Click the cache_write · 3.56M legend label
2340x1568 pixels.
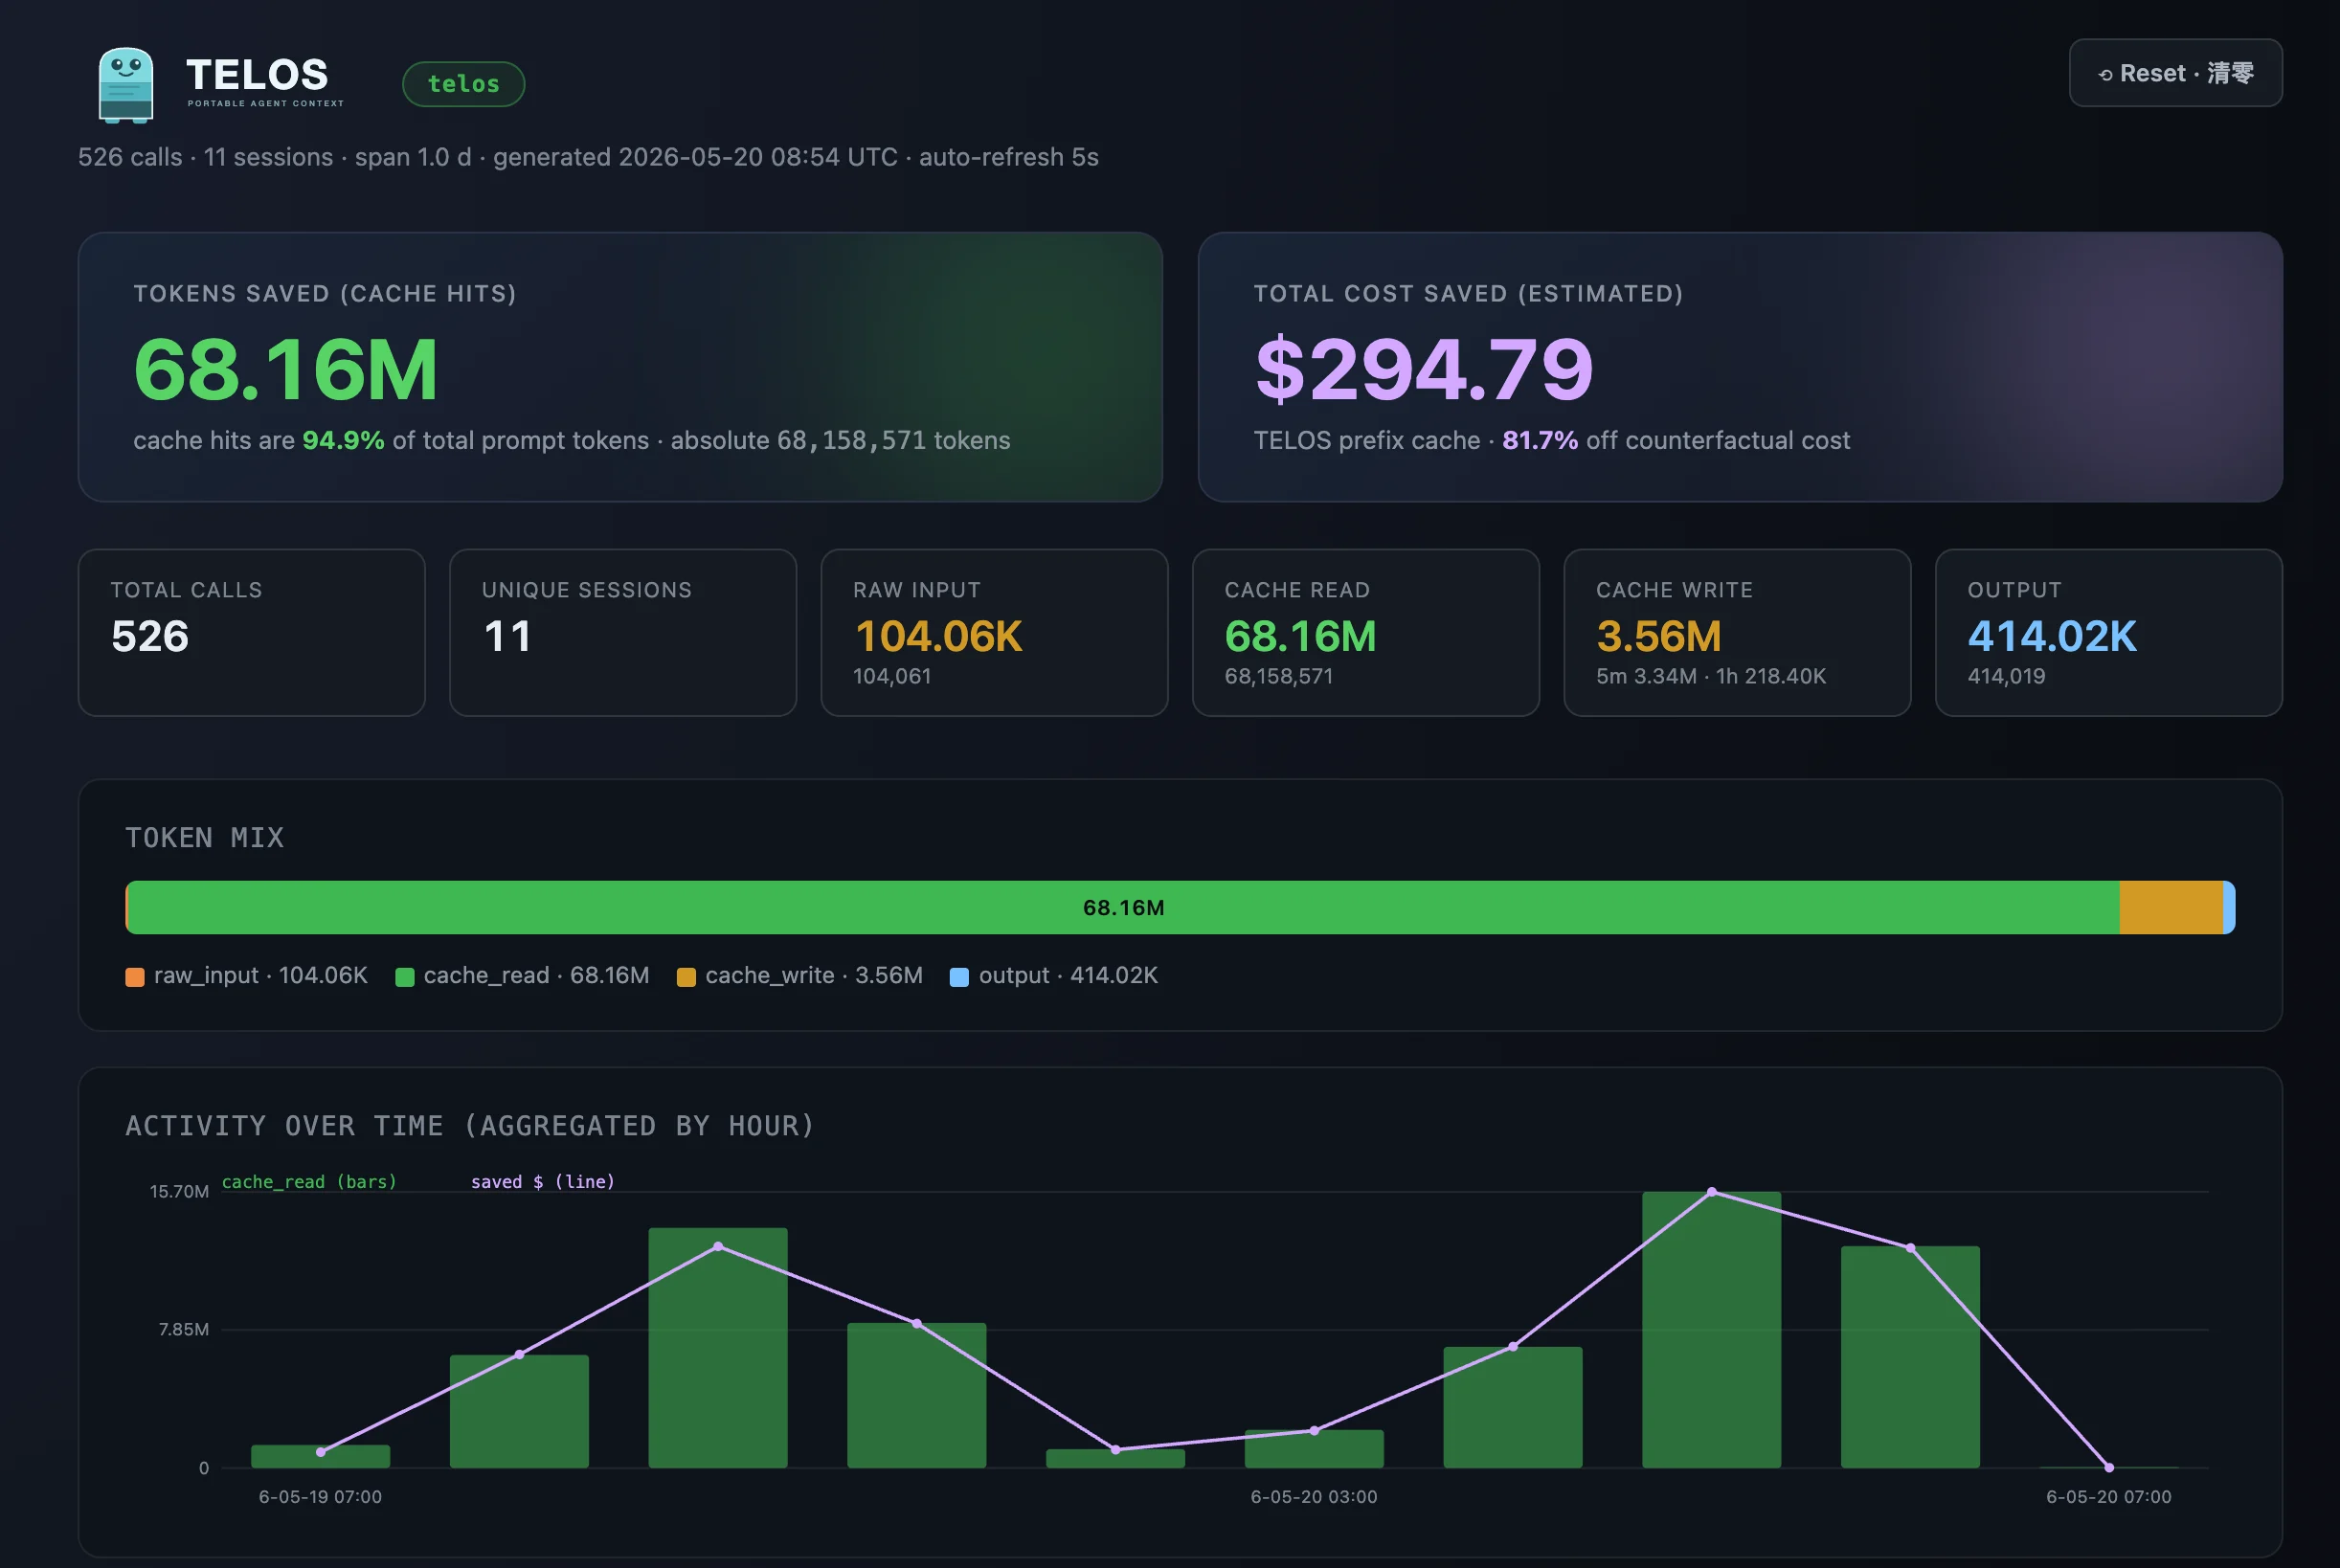pos(814,975)
